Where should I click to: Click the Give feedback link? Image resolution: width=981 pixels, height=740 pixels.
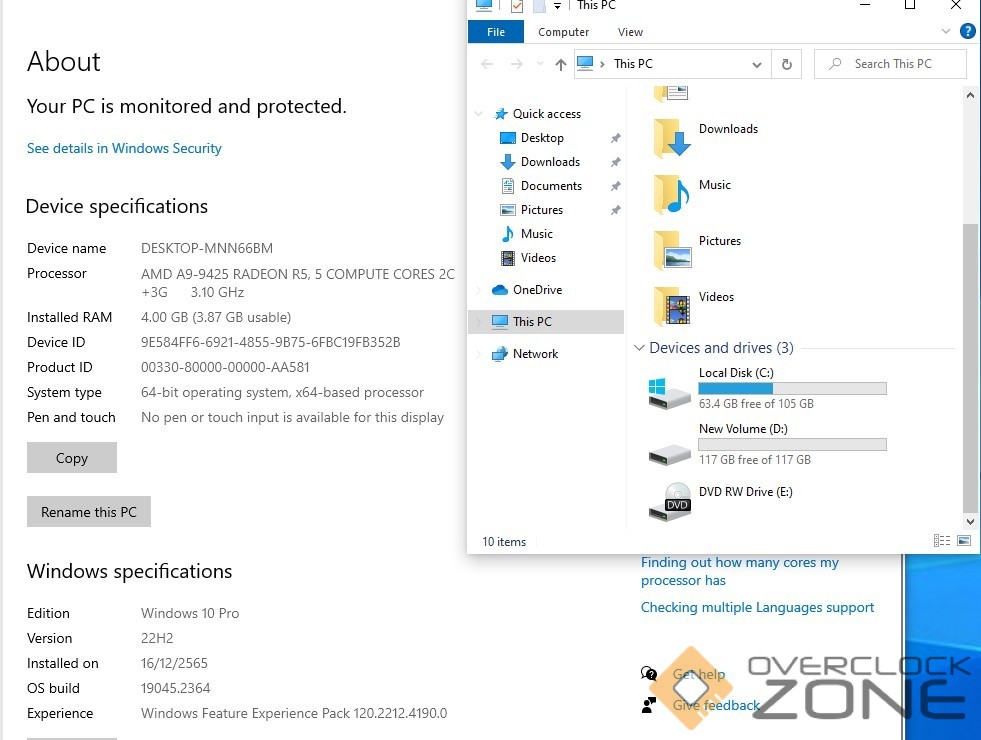(716, 706)
